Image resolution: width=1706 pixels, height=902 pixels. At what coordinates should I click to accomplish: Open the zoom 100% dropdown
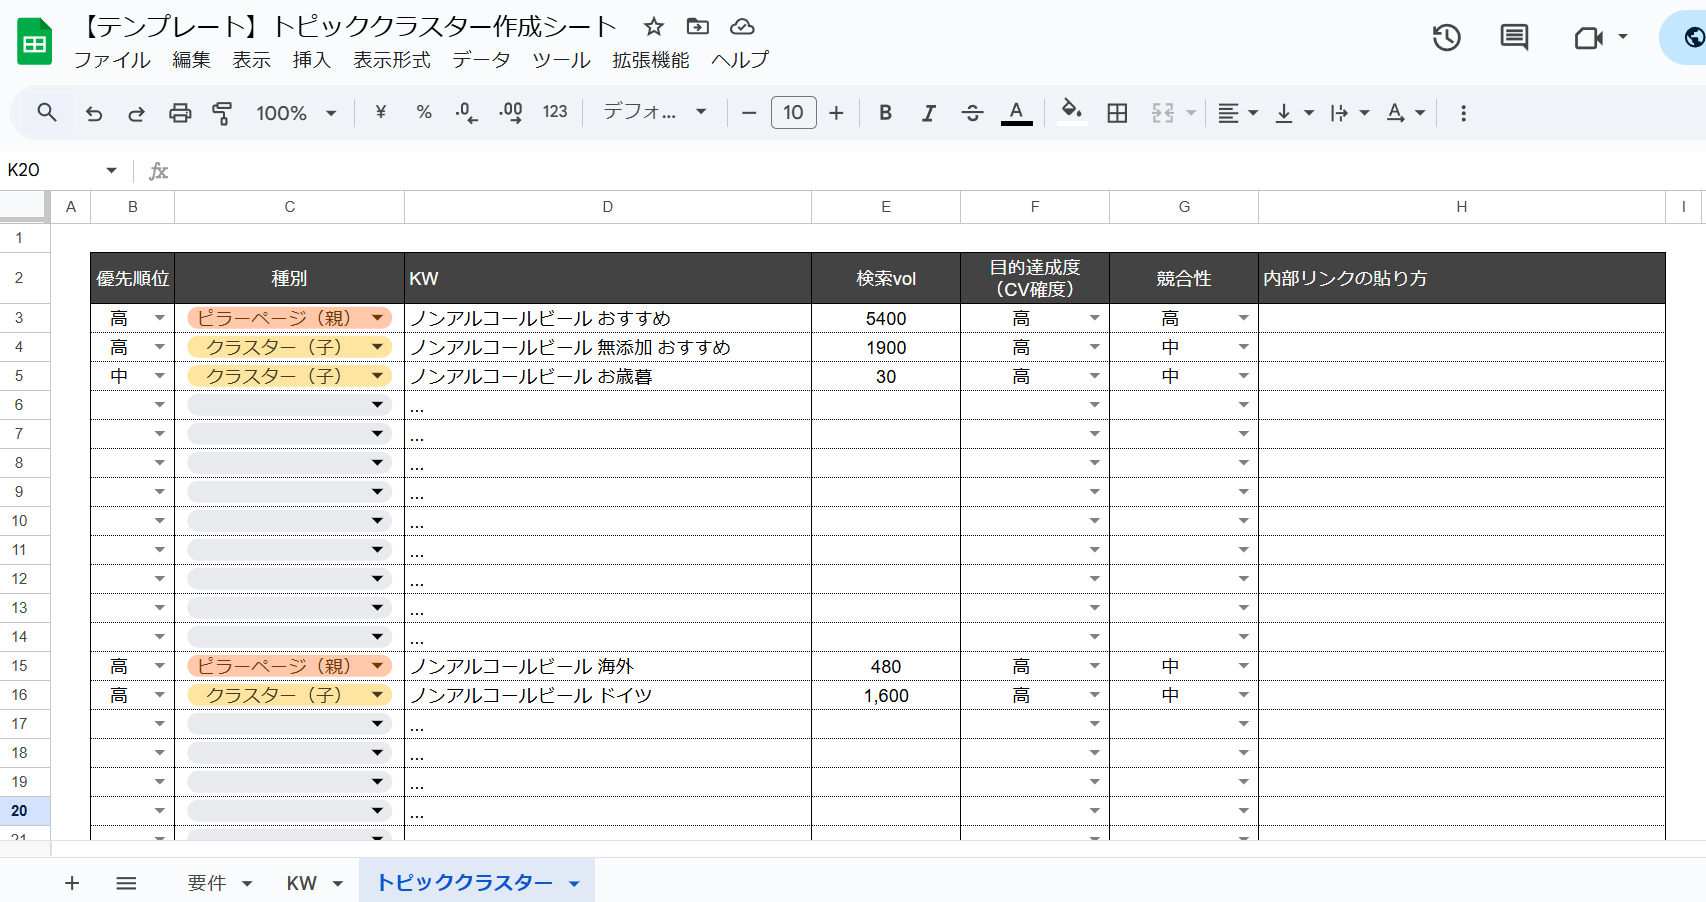pyautogui.click(x=296, y=113)
